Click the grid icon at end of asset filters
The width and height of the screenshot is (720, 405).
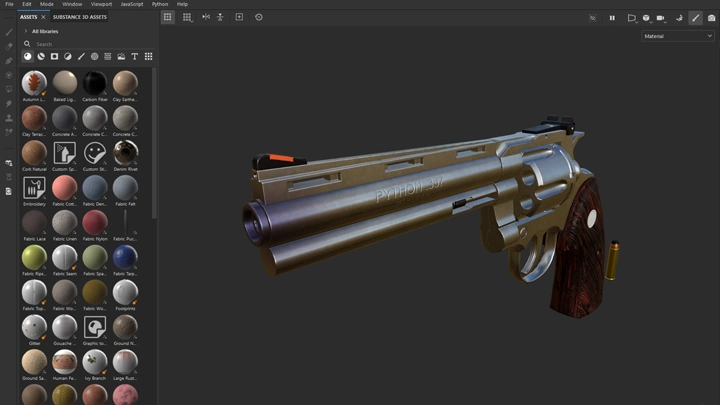click(148, 56)
